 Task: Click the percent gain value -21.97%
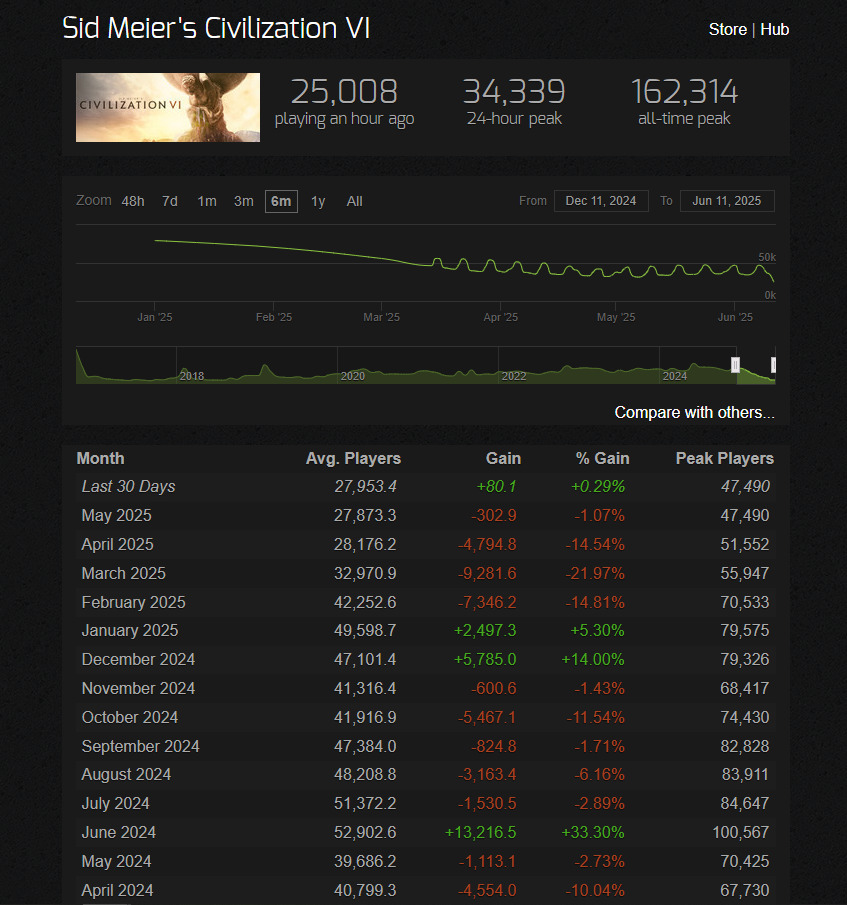pyautogui.click(x=595, y=573)
